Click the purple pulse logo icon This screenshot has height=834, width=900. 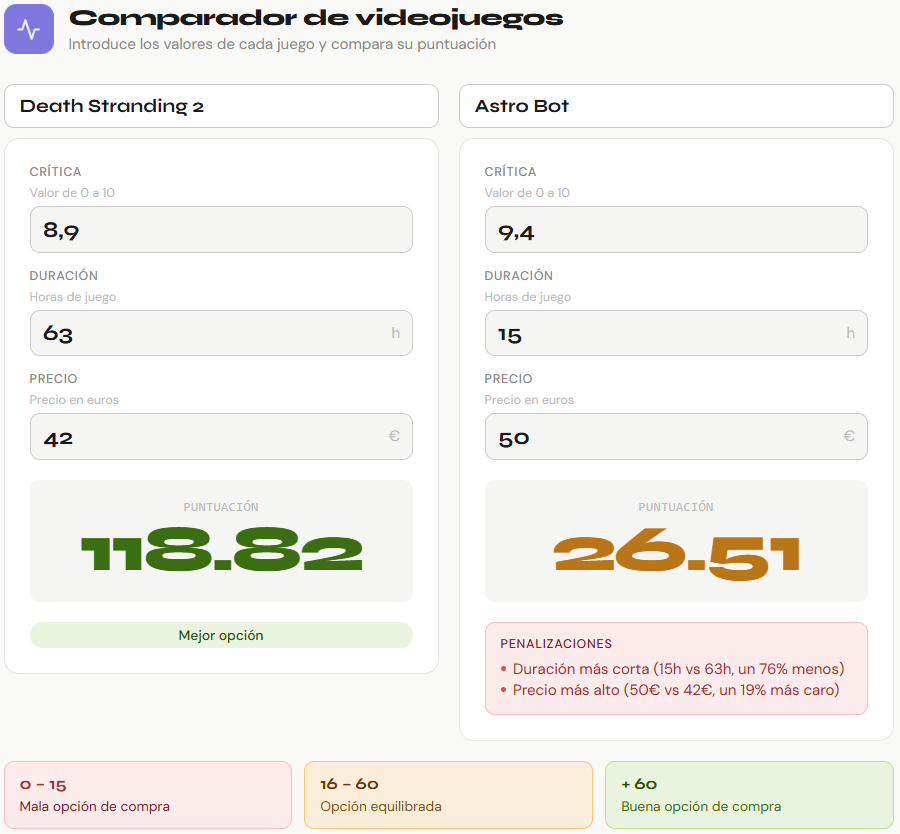coord(29,29)
